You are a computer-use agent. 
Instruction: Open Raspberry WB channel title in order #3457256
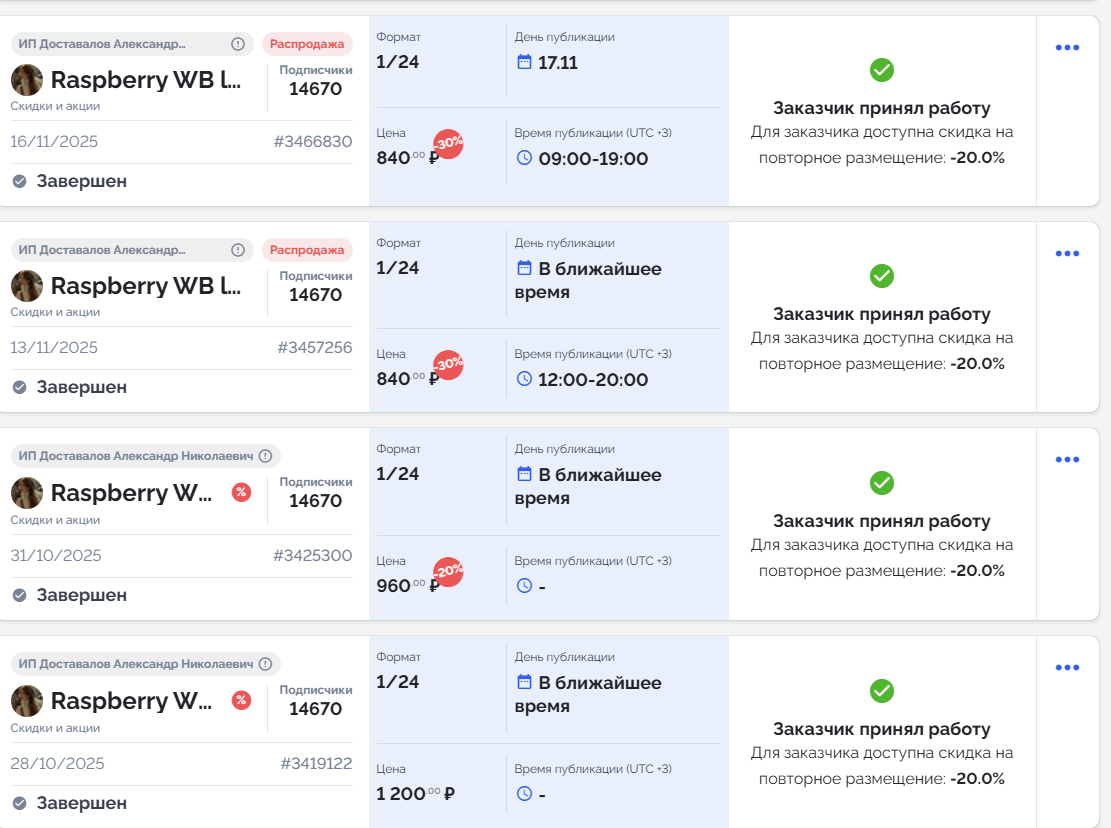tap(146, 286)
